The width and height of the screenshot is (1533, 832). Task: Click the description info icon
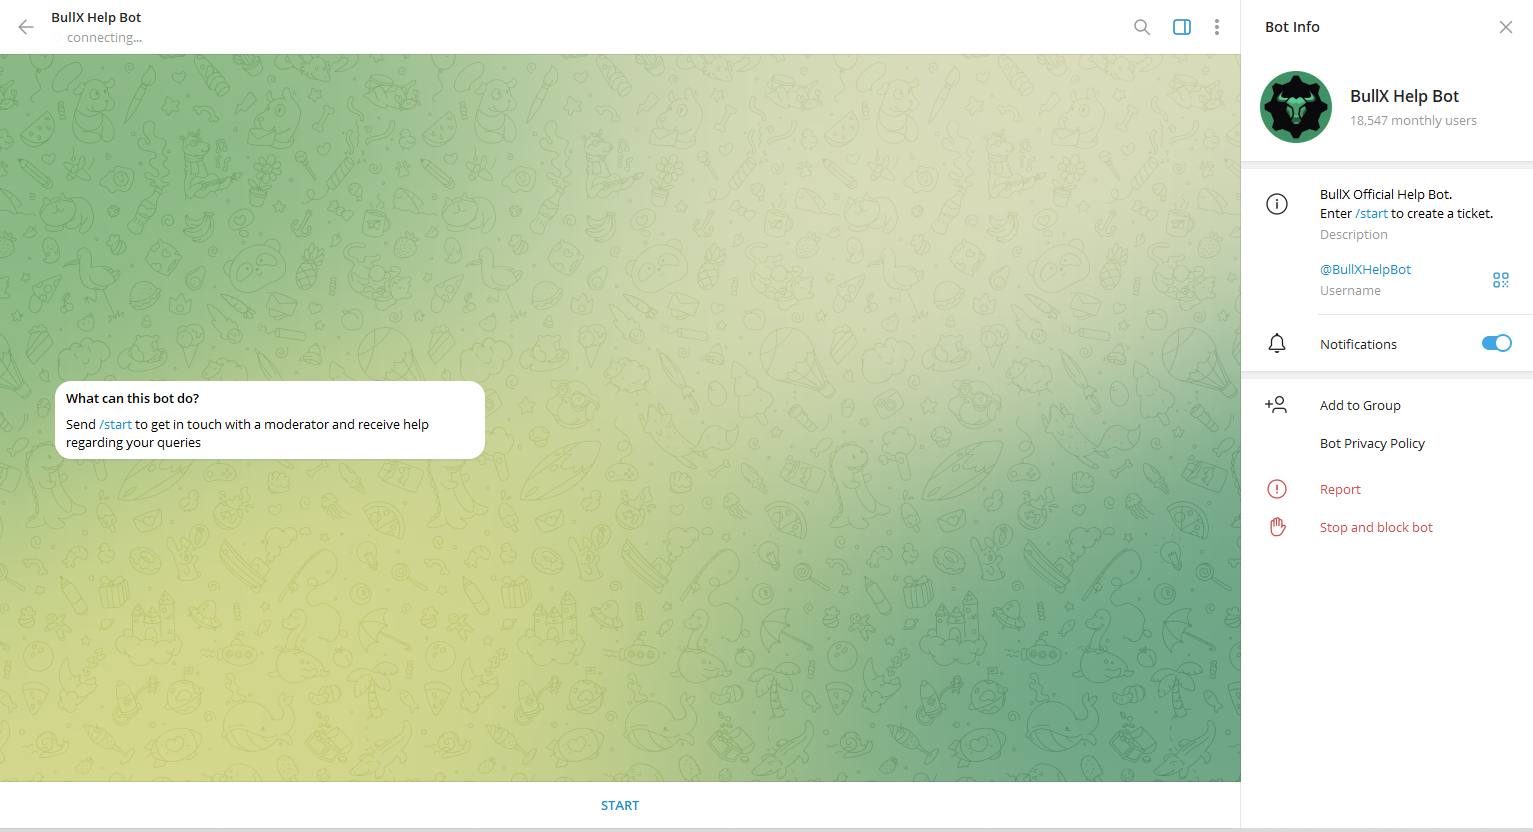pyautogui.click(x=1277, y=204)
